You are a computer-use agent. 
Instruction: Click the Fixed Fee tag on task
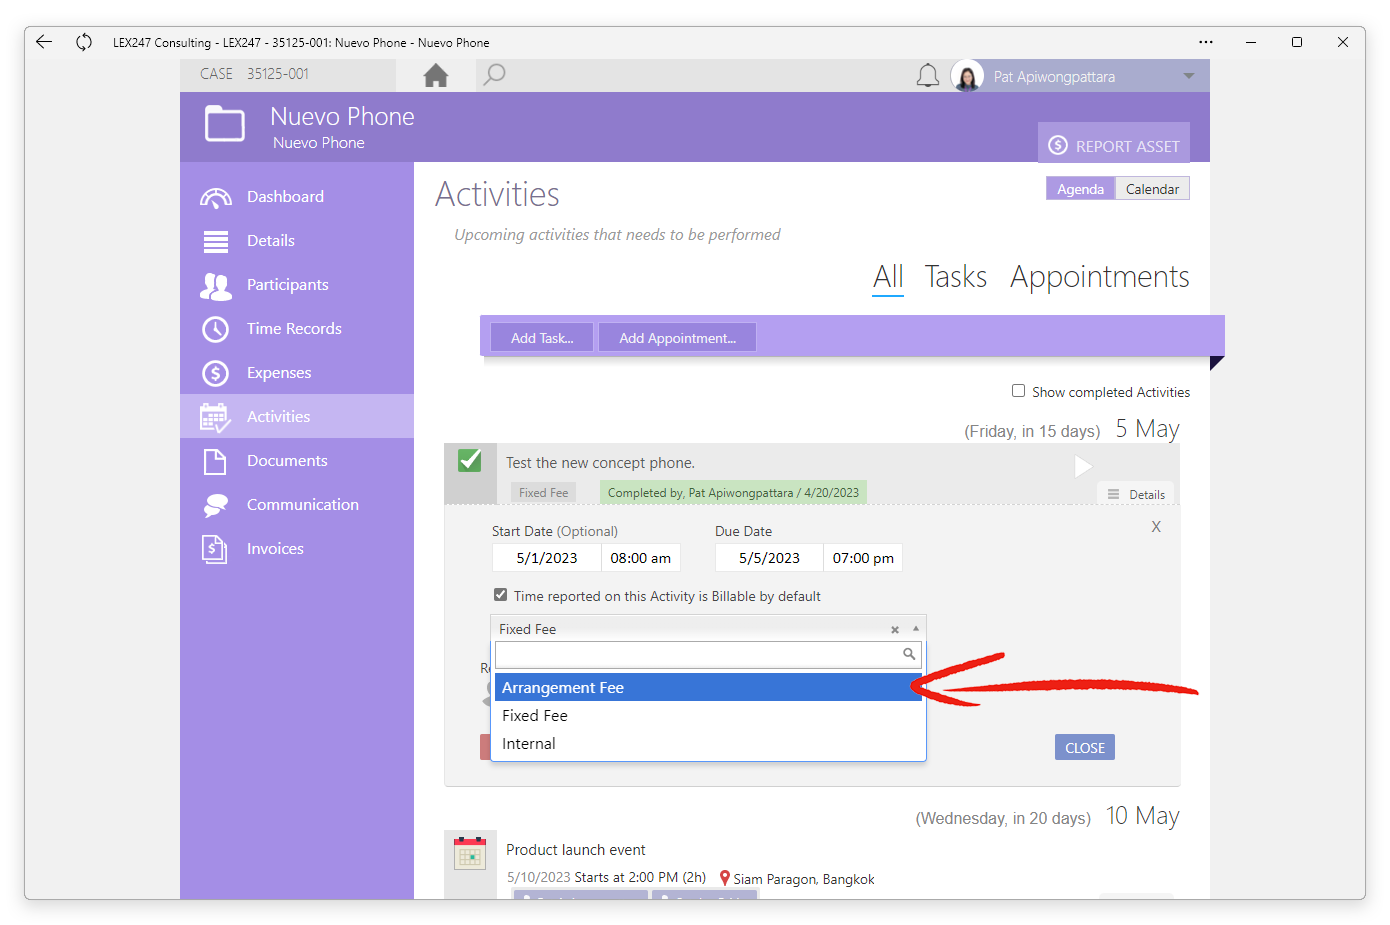(x=543, y=493)
